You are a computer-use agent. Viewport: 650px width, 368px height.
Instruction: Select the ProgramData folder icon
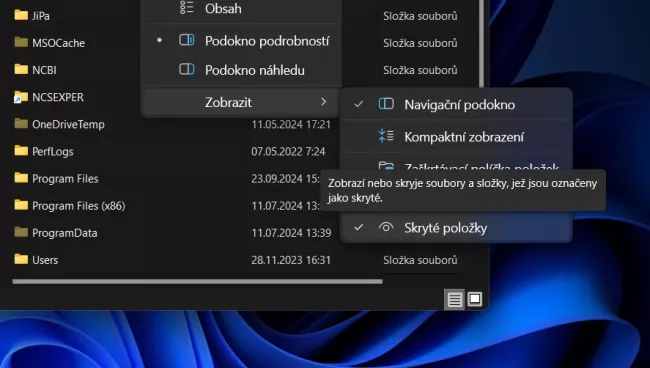(21, 232)
